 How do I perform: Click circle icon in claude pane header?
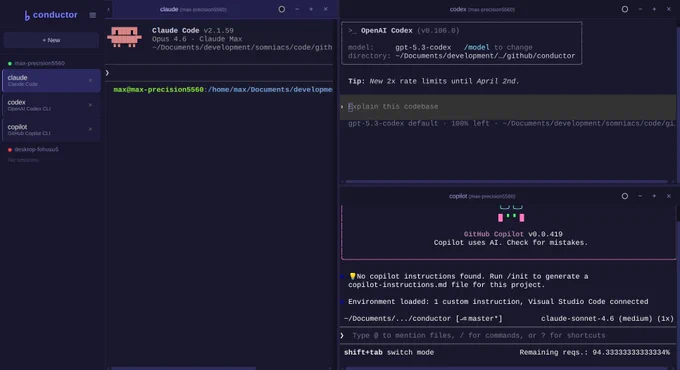click(281, 9)
